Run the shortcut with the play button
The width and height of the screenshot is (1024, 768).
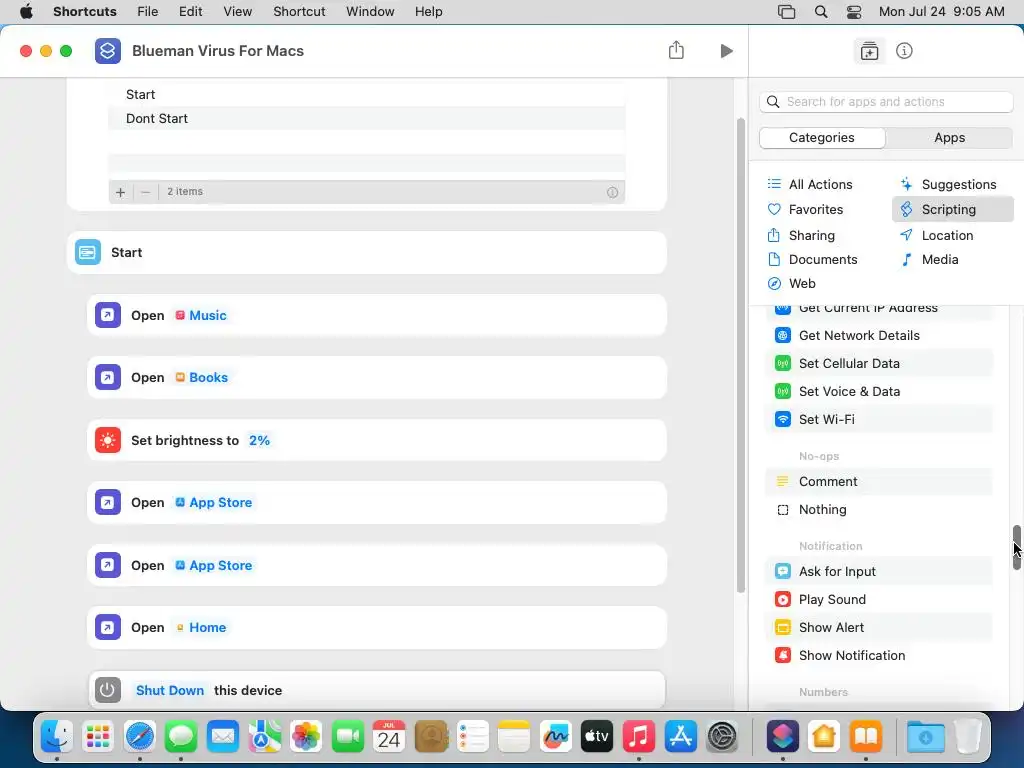[726, 51]
